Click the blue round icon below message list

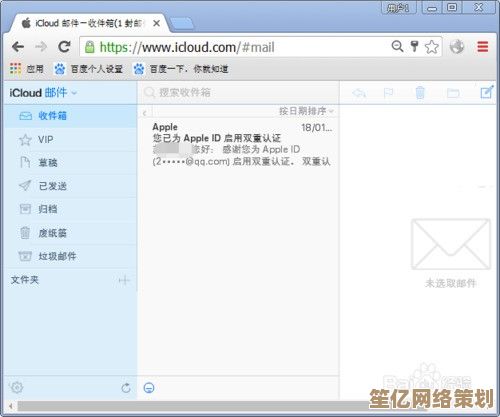(149, 388)
